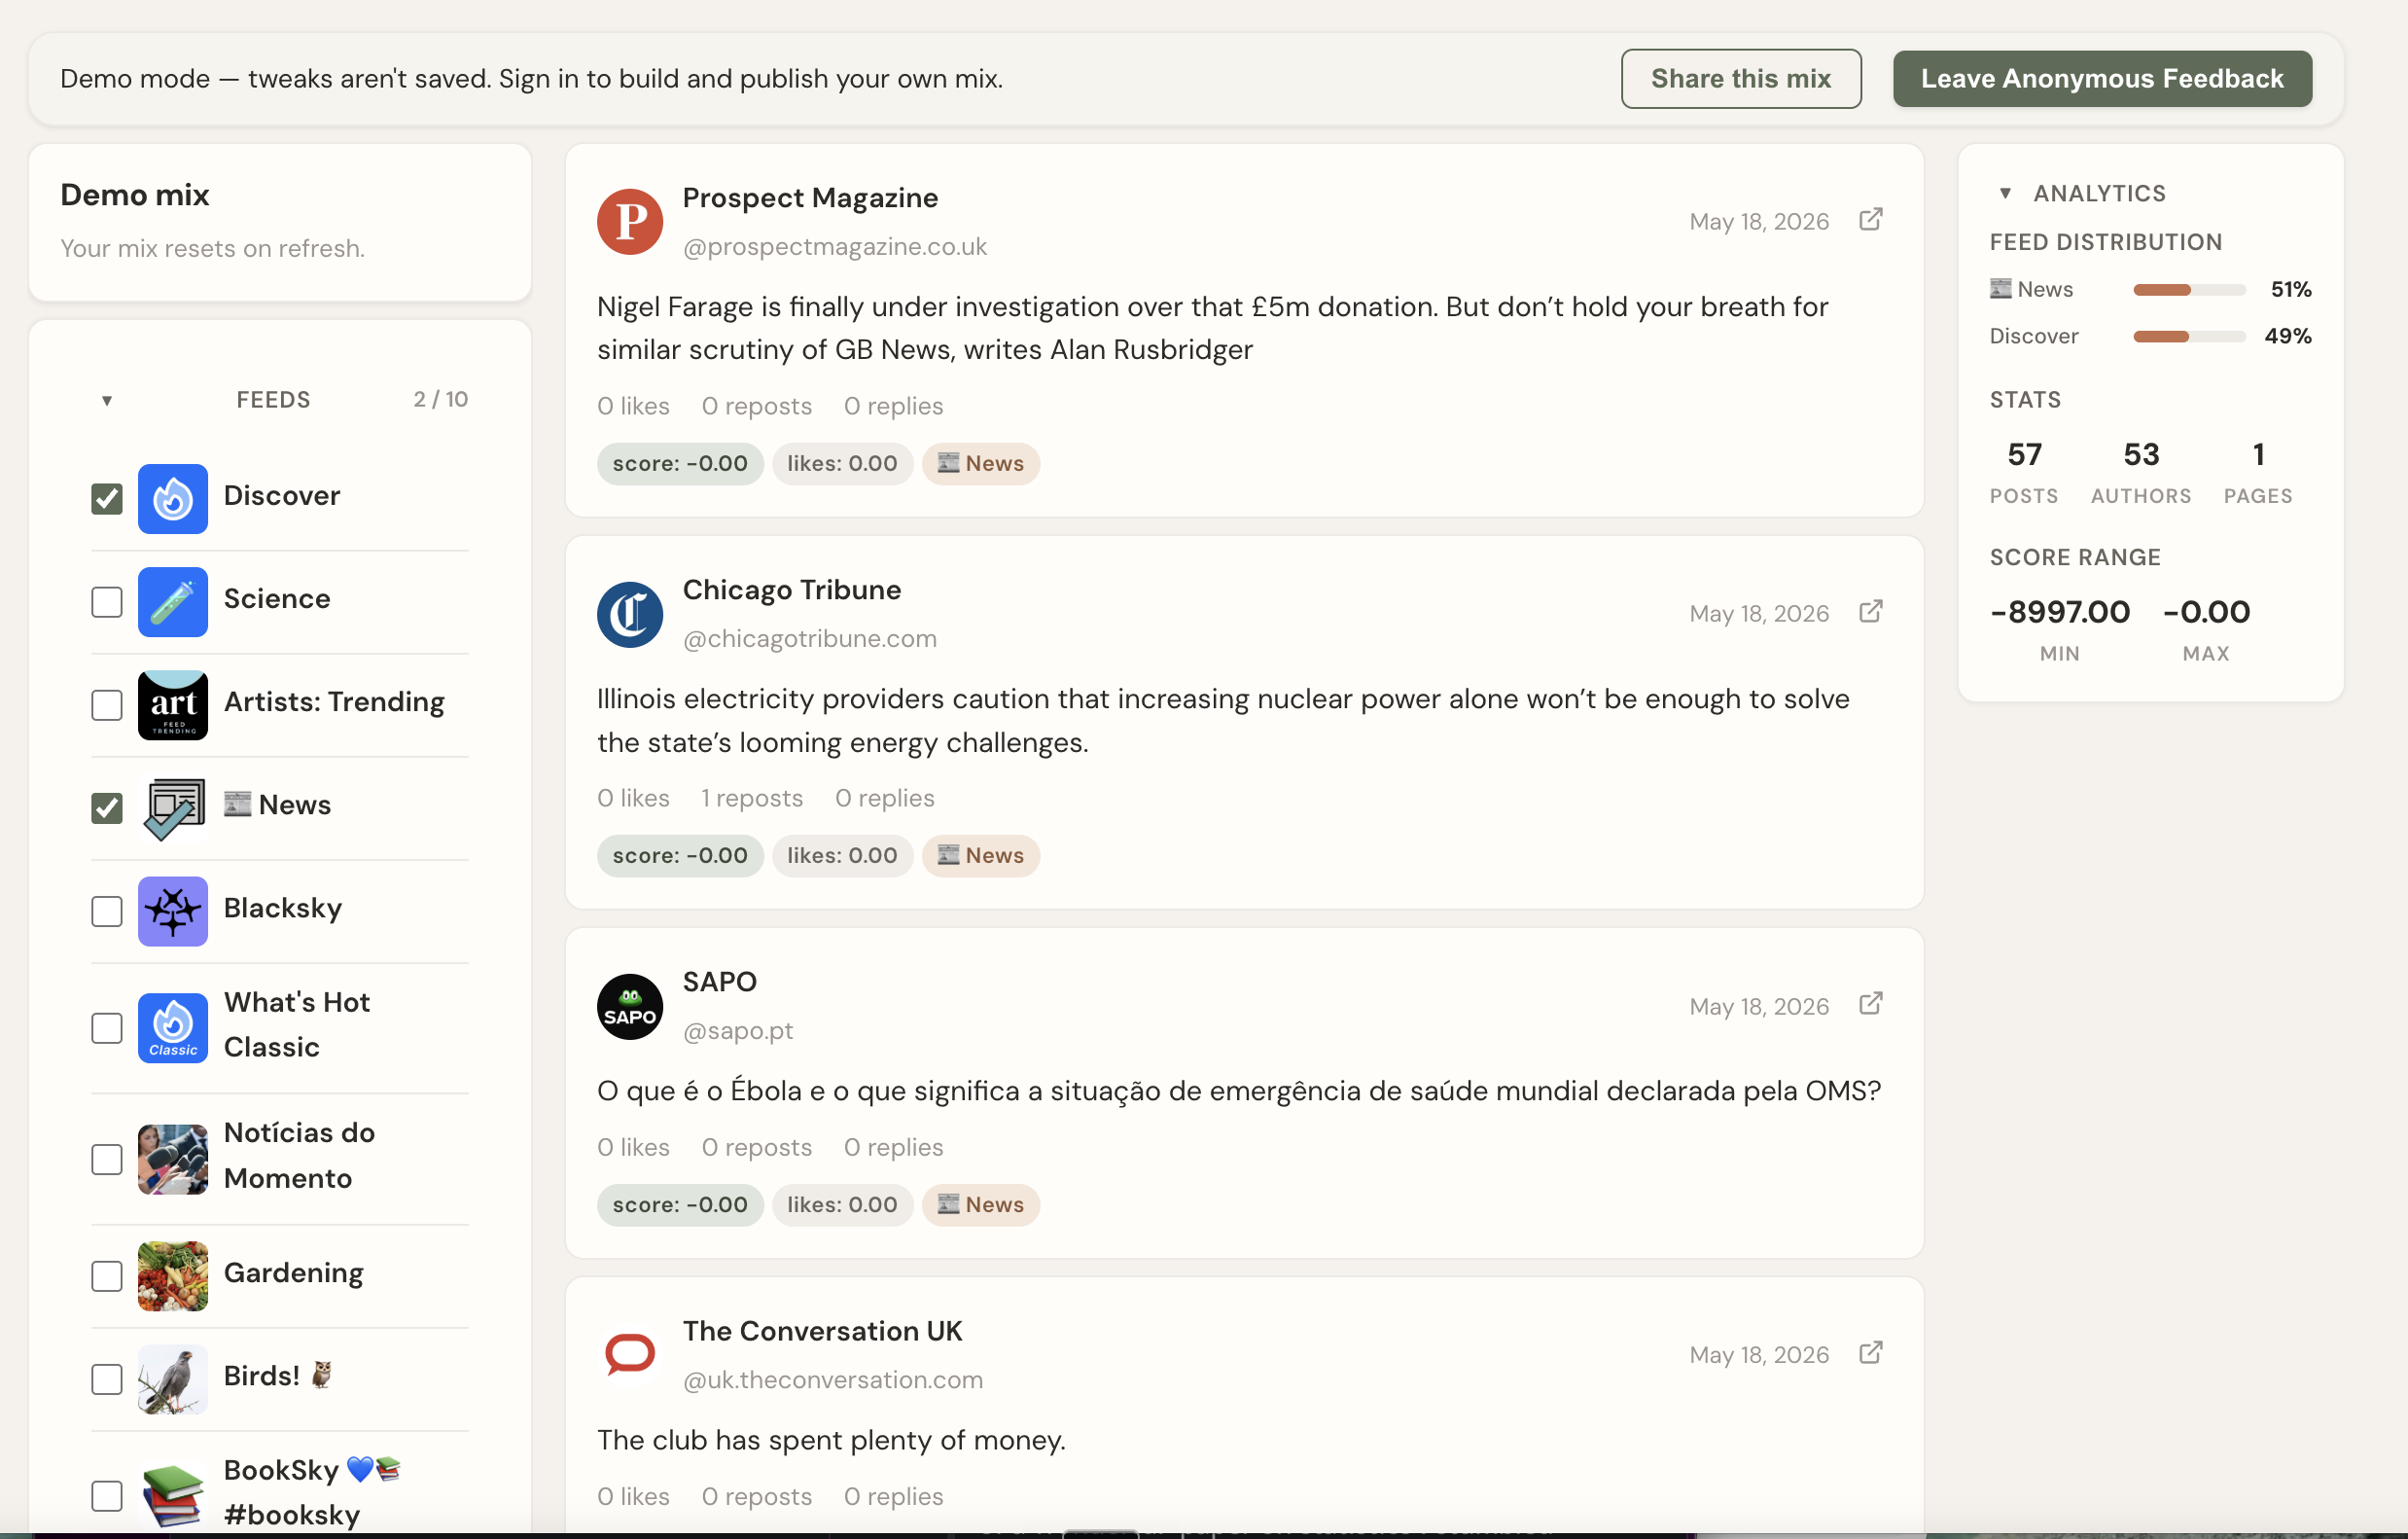Click News tag on Chicago Tribune post

980,855
